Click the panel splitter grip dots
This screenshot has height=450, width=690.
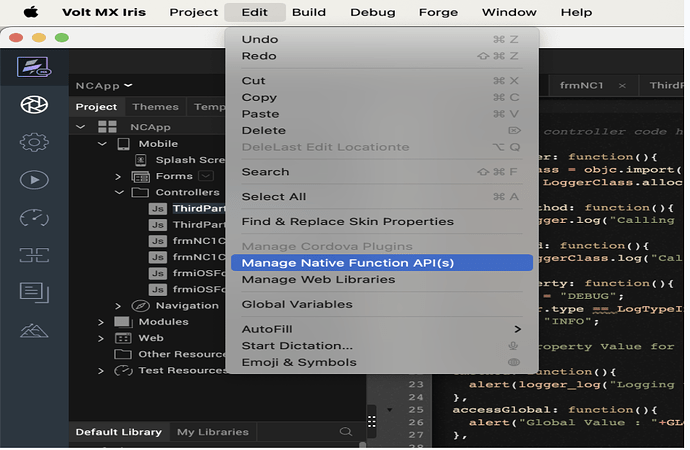(371, 421)
